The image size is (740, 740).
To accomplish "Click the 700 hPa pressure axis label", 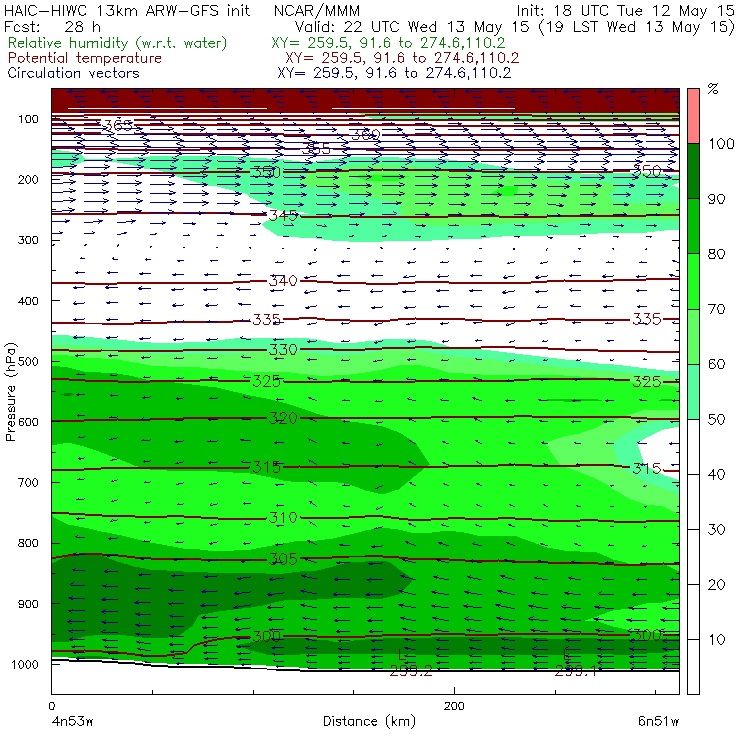I will tap(28, 482).
